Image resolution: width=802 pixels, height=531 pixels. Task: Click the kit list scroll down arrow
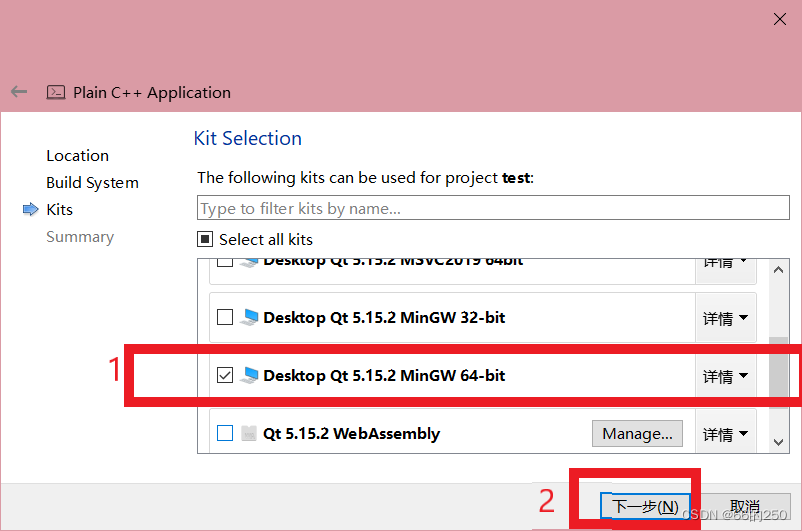778,442
